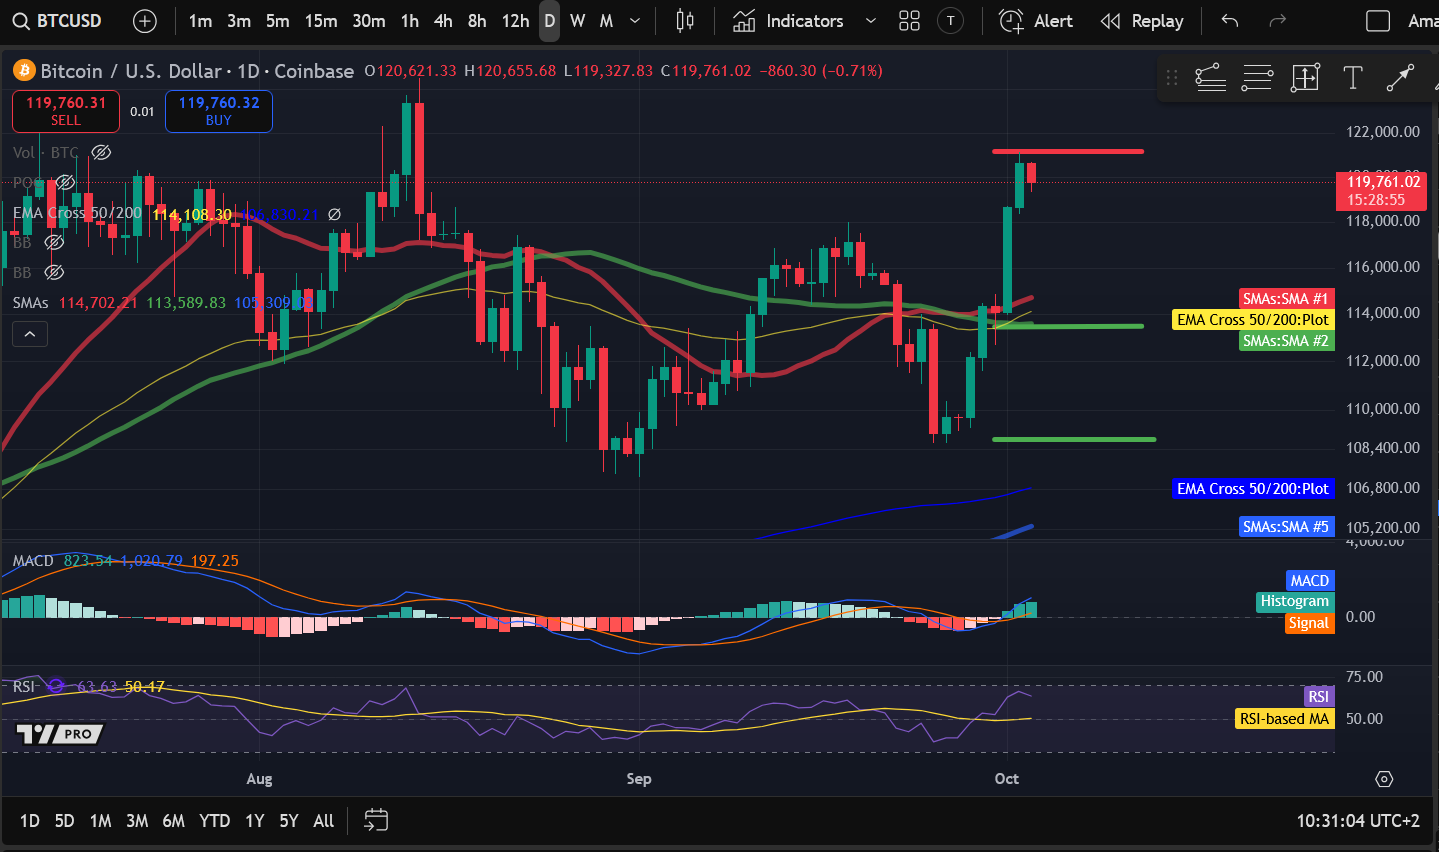Click the SMAs legend title
The image size is (1439, 852).
tap(31, 302)
